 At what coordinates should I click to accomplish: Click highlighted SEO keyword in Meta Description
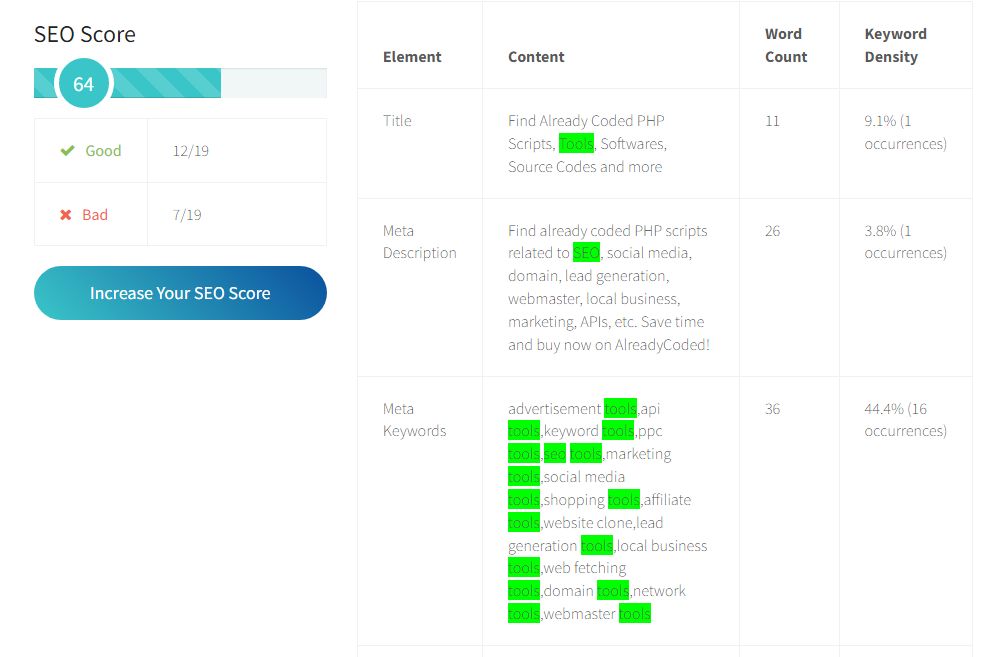pos(586,253)
